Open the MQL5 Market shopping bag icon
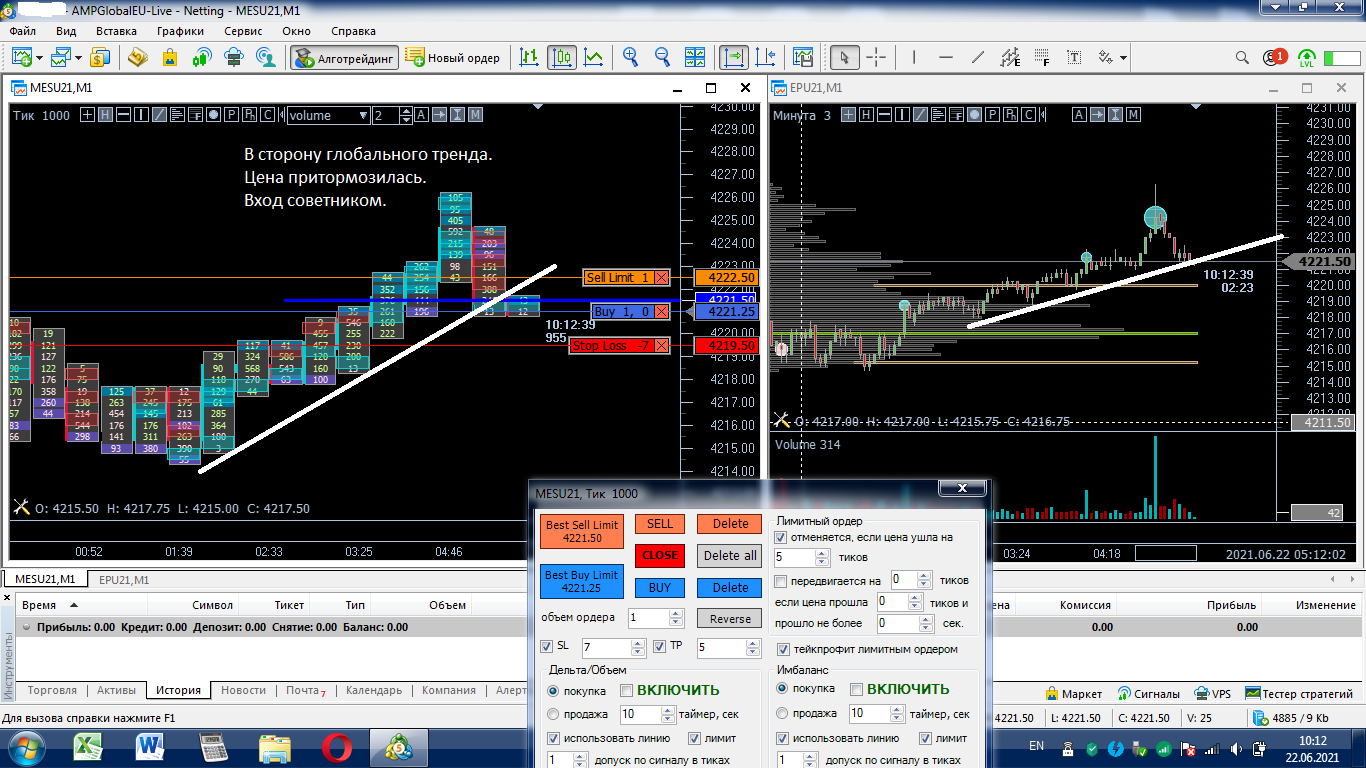The height and width of the screenshot is (768, 1366). (169, 57)
